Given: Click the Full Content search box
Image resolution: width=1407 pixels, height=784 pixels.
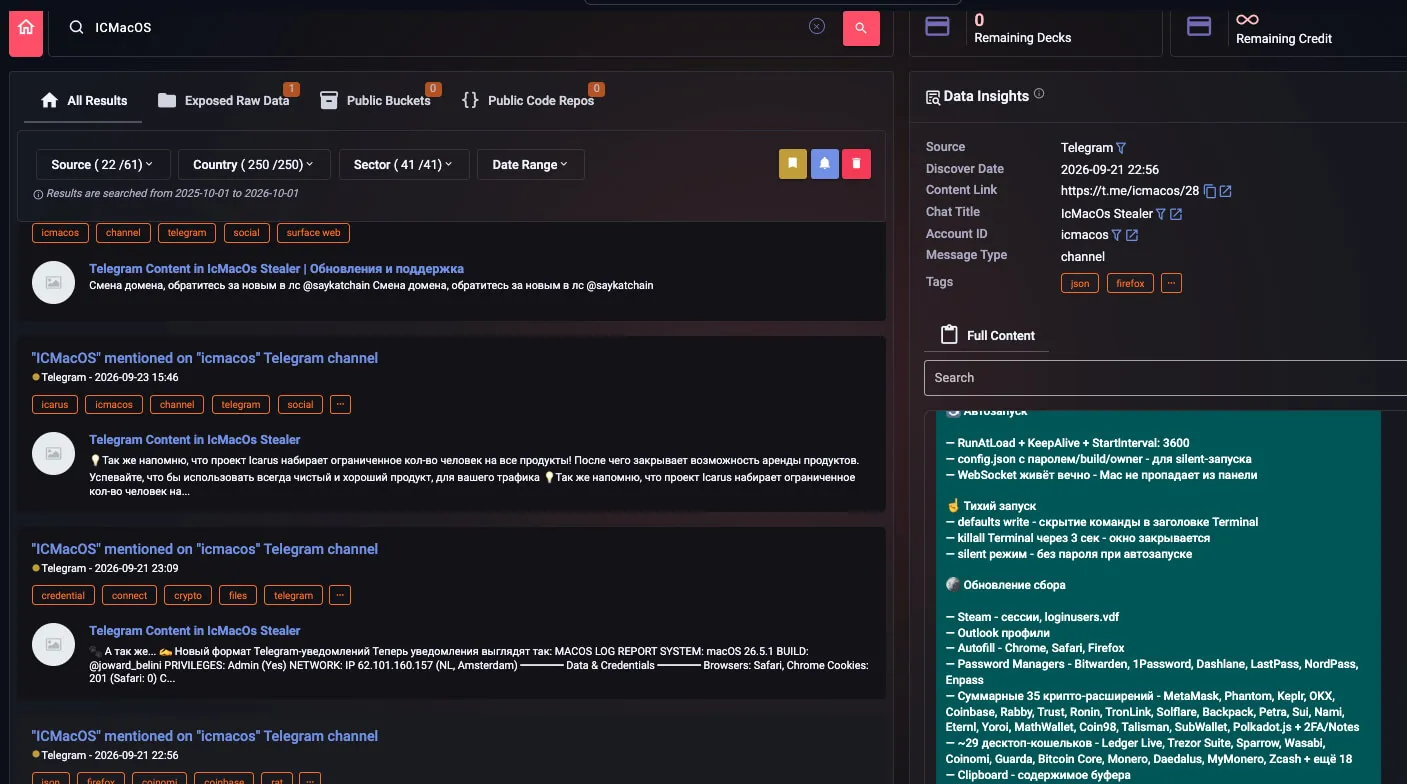Looking at the screenshot, I should [1165, 378].
